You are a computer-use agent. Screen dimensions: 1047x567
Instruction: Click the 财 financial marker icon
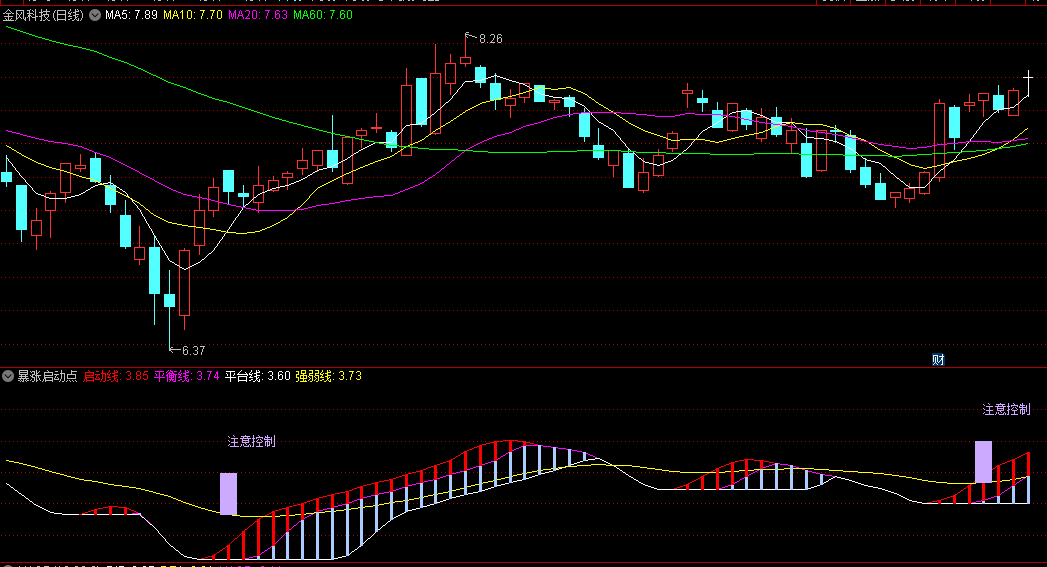pos(938,360)
